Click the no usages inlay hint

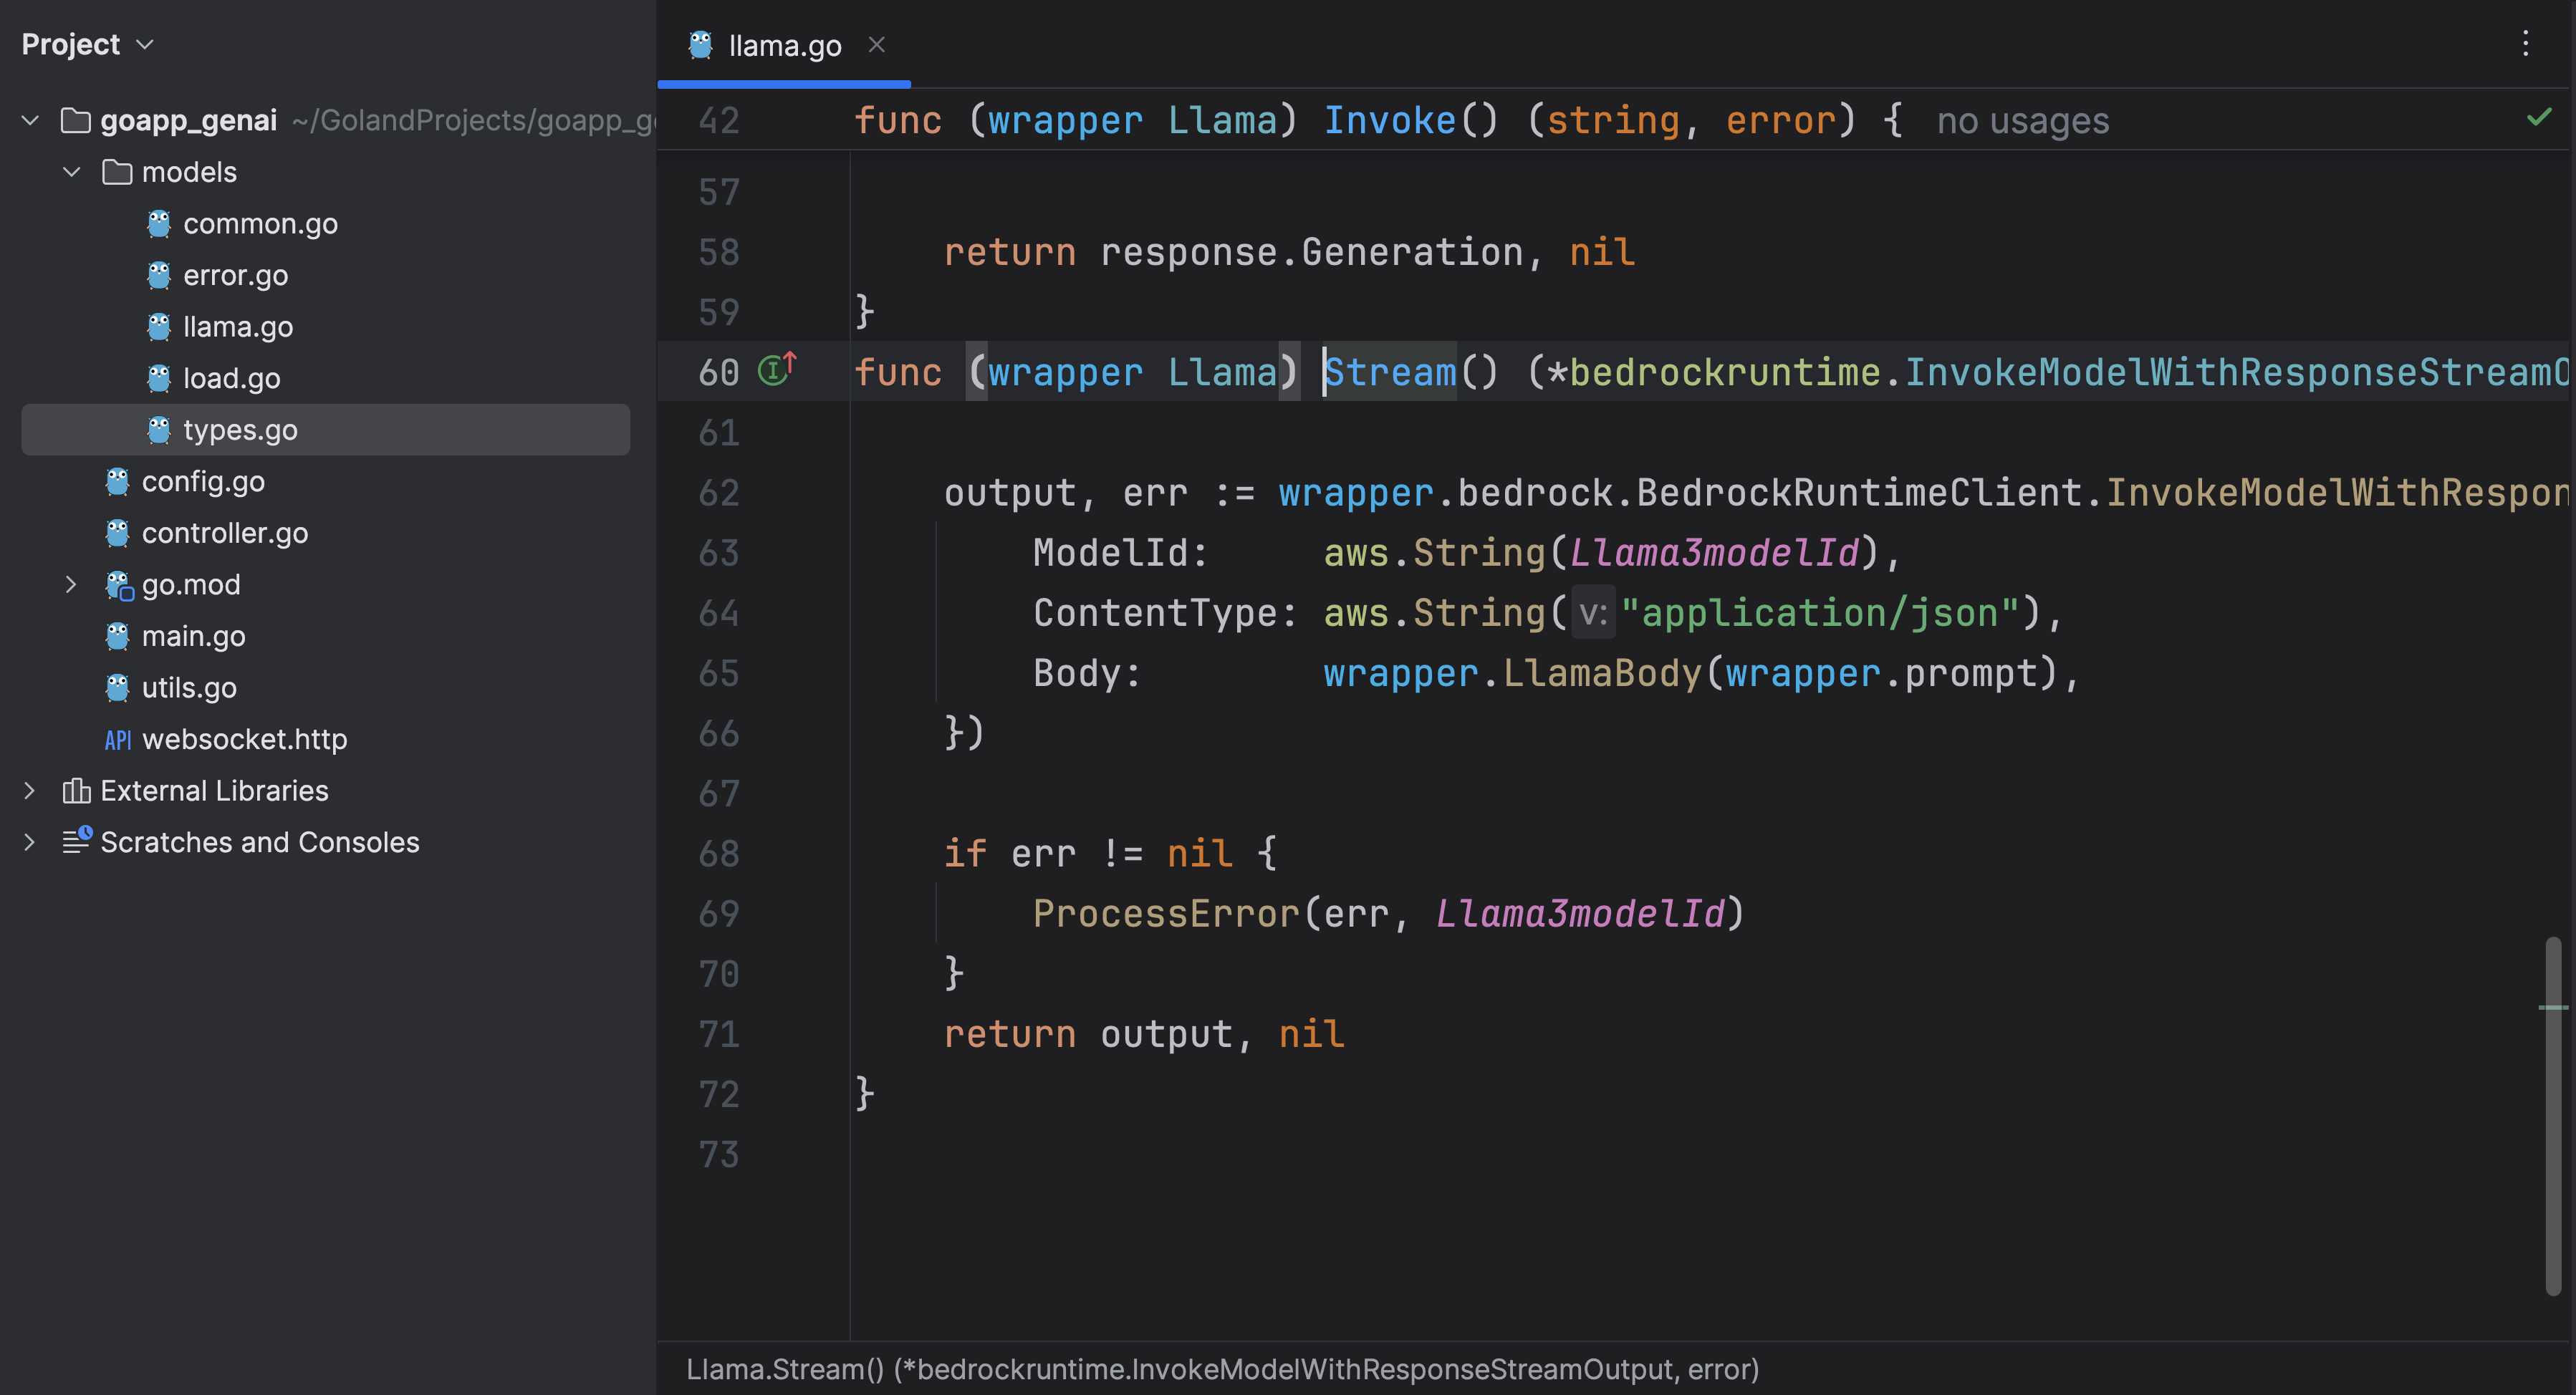[x=2022, y=121]
